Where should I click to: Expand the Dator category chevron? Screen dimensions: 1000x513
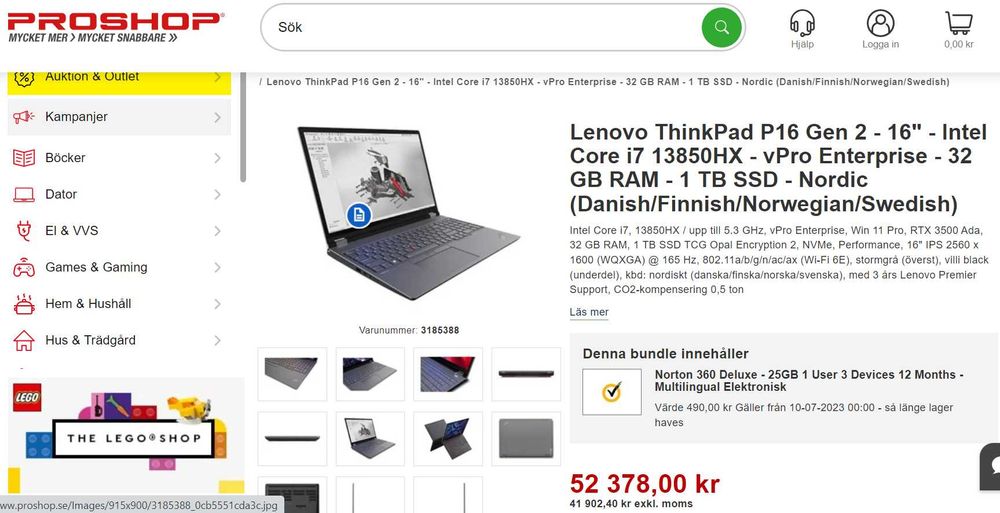coord(217,194)
